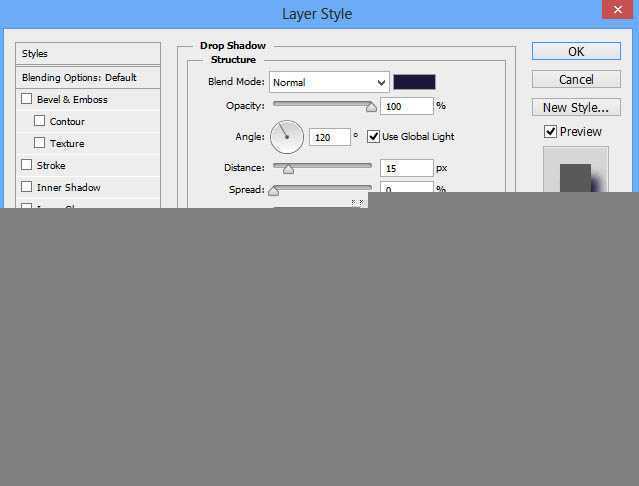The height and width of the screenshot is (486, 639).
Task: Open the drop shadow color swatch
Action: pos(414,82)
